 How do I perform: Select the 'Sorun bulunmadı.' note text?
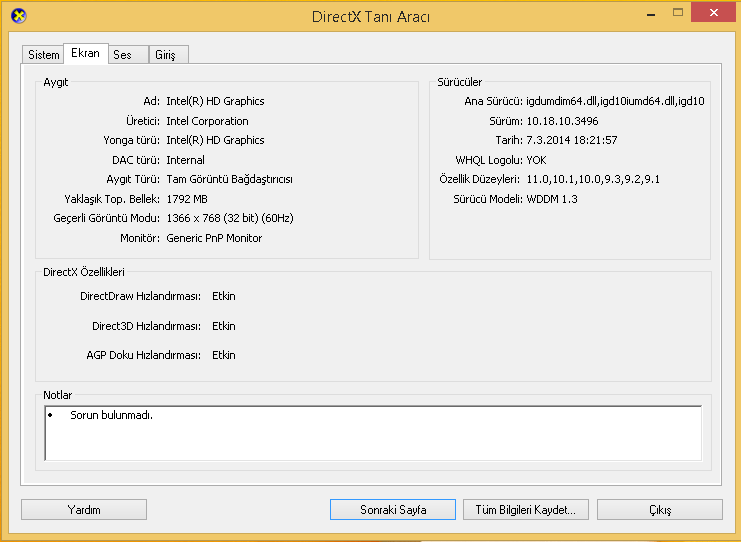click(112, 415)
